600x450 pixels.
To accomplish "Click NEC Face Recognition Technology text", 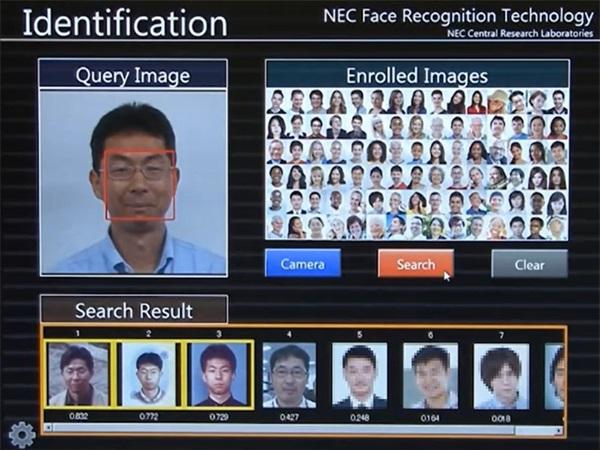I will [458, 16].
